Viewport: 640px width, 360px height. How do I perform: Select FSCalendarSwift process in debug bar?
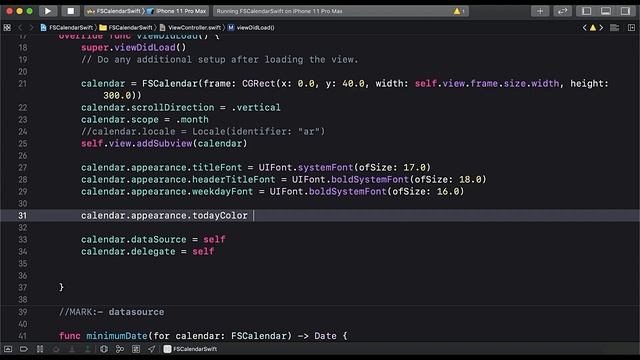(190, 349)
